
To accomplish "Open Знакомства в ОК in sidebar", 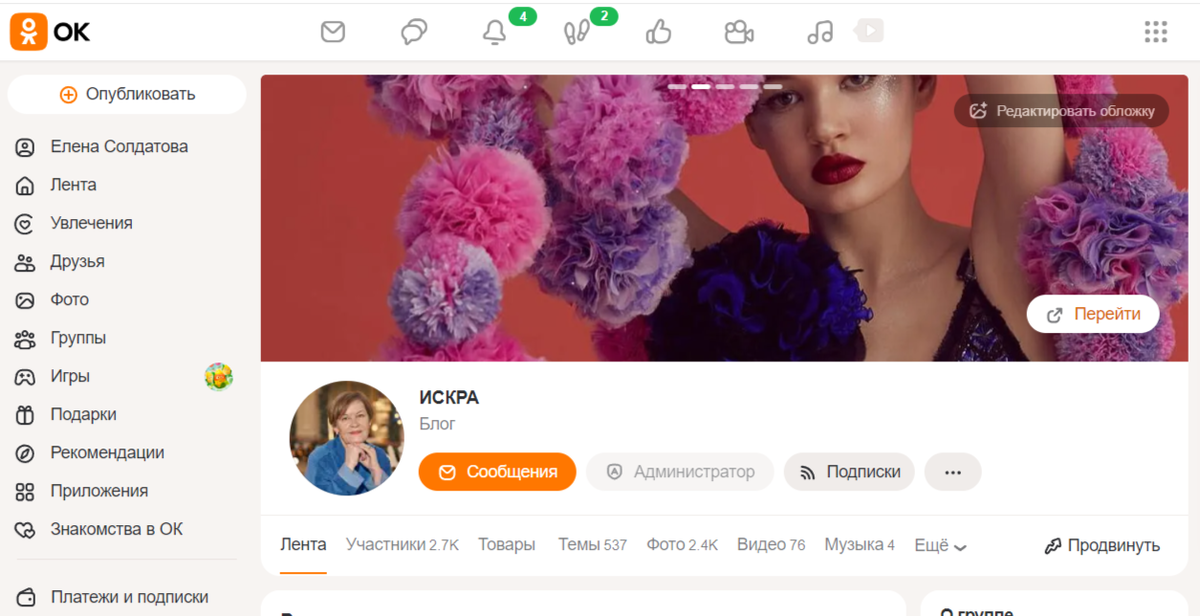I will [x=116, y=529].
